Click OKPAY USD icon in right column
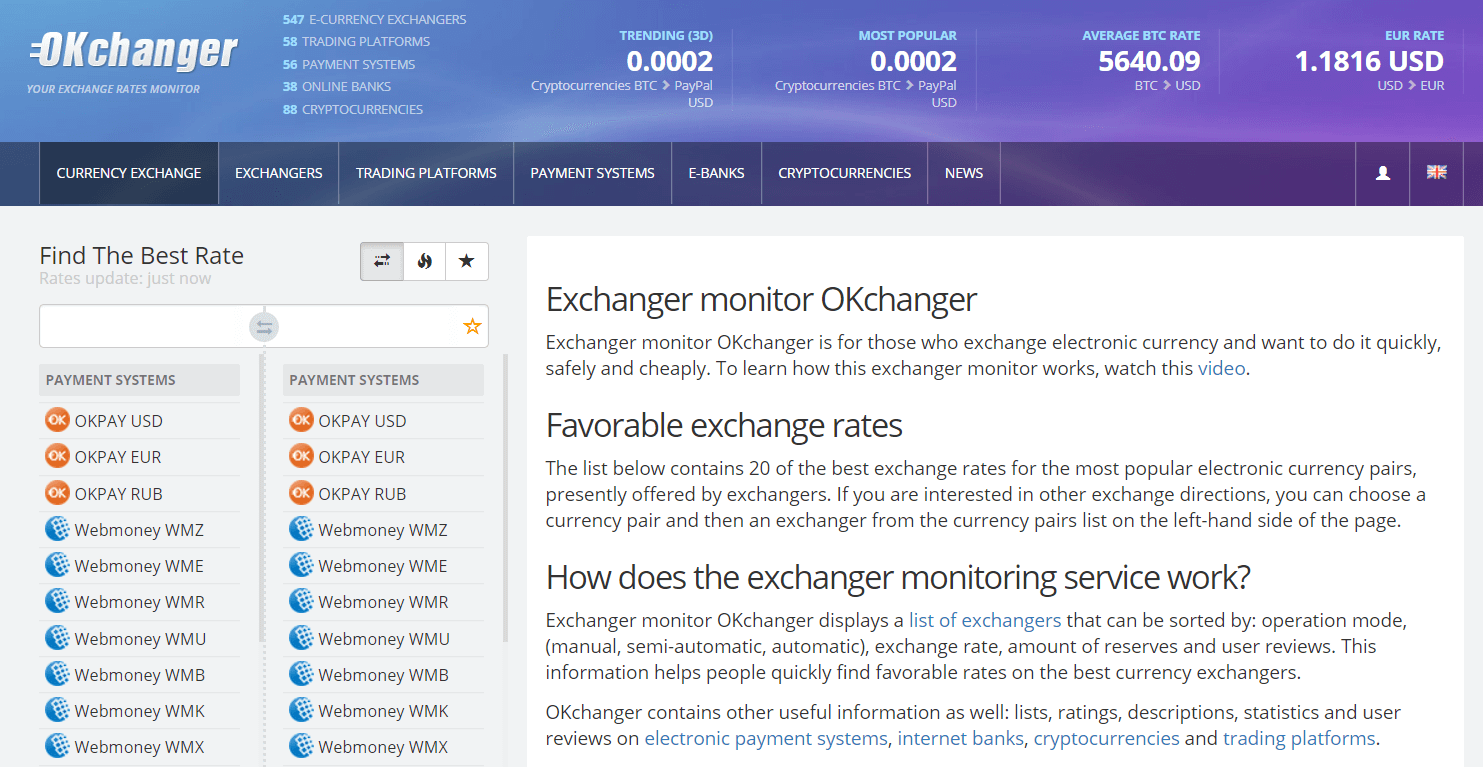Image resolution: width=1483 pixels, height=767 pixels. (x=301, y=420)
